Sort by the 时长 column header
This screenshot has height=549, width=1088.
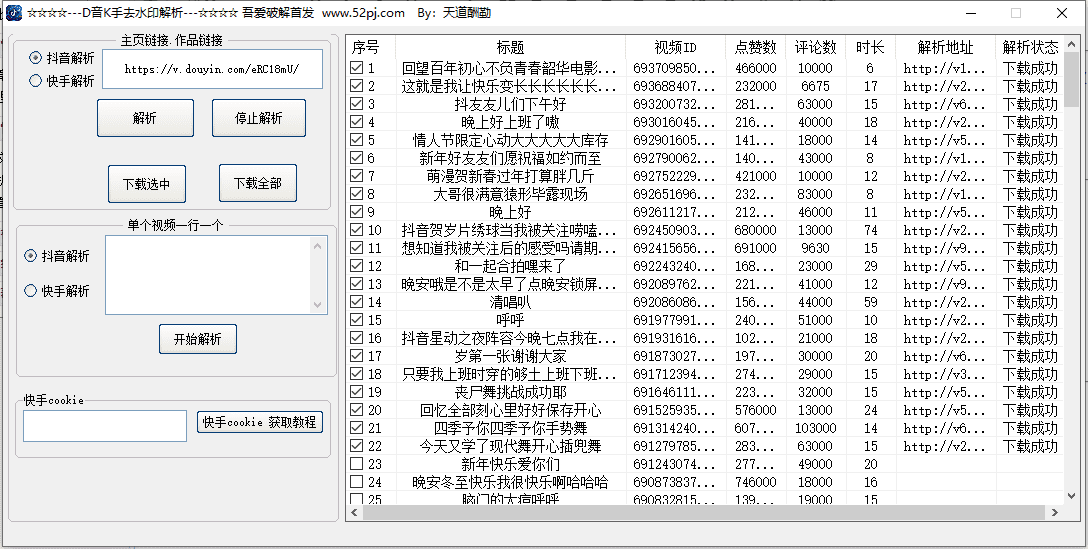pos(870,47)
